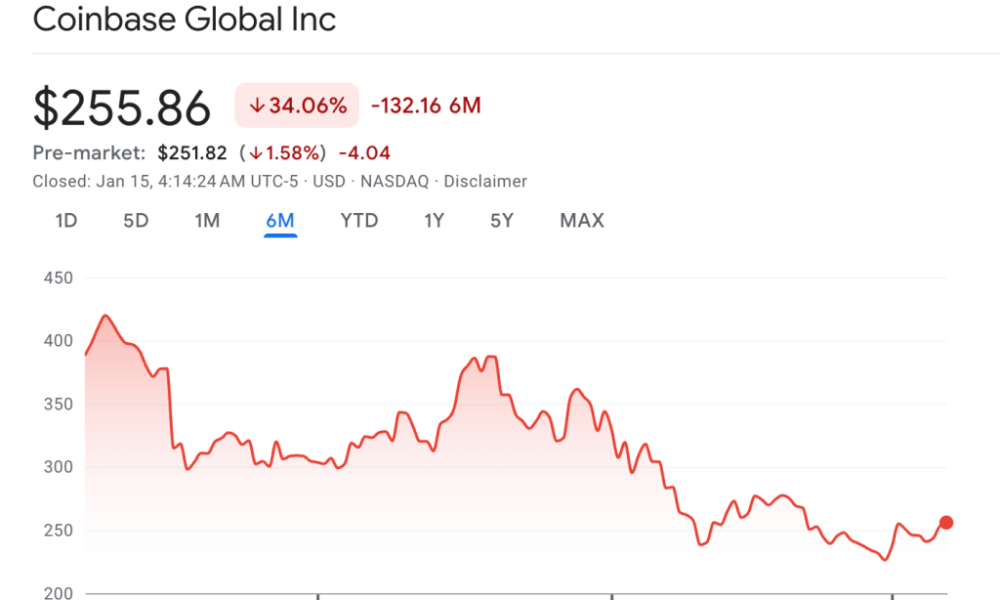Open the 6M chart view
This screenshot has width=1000, height=600.
click(280, 220)
